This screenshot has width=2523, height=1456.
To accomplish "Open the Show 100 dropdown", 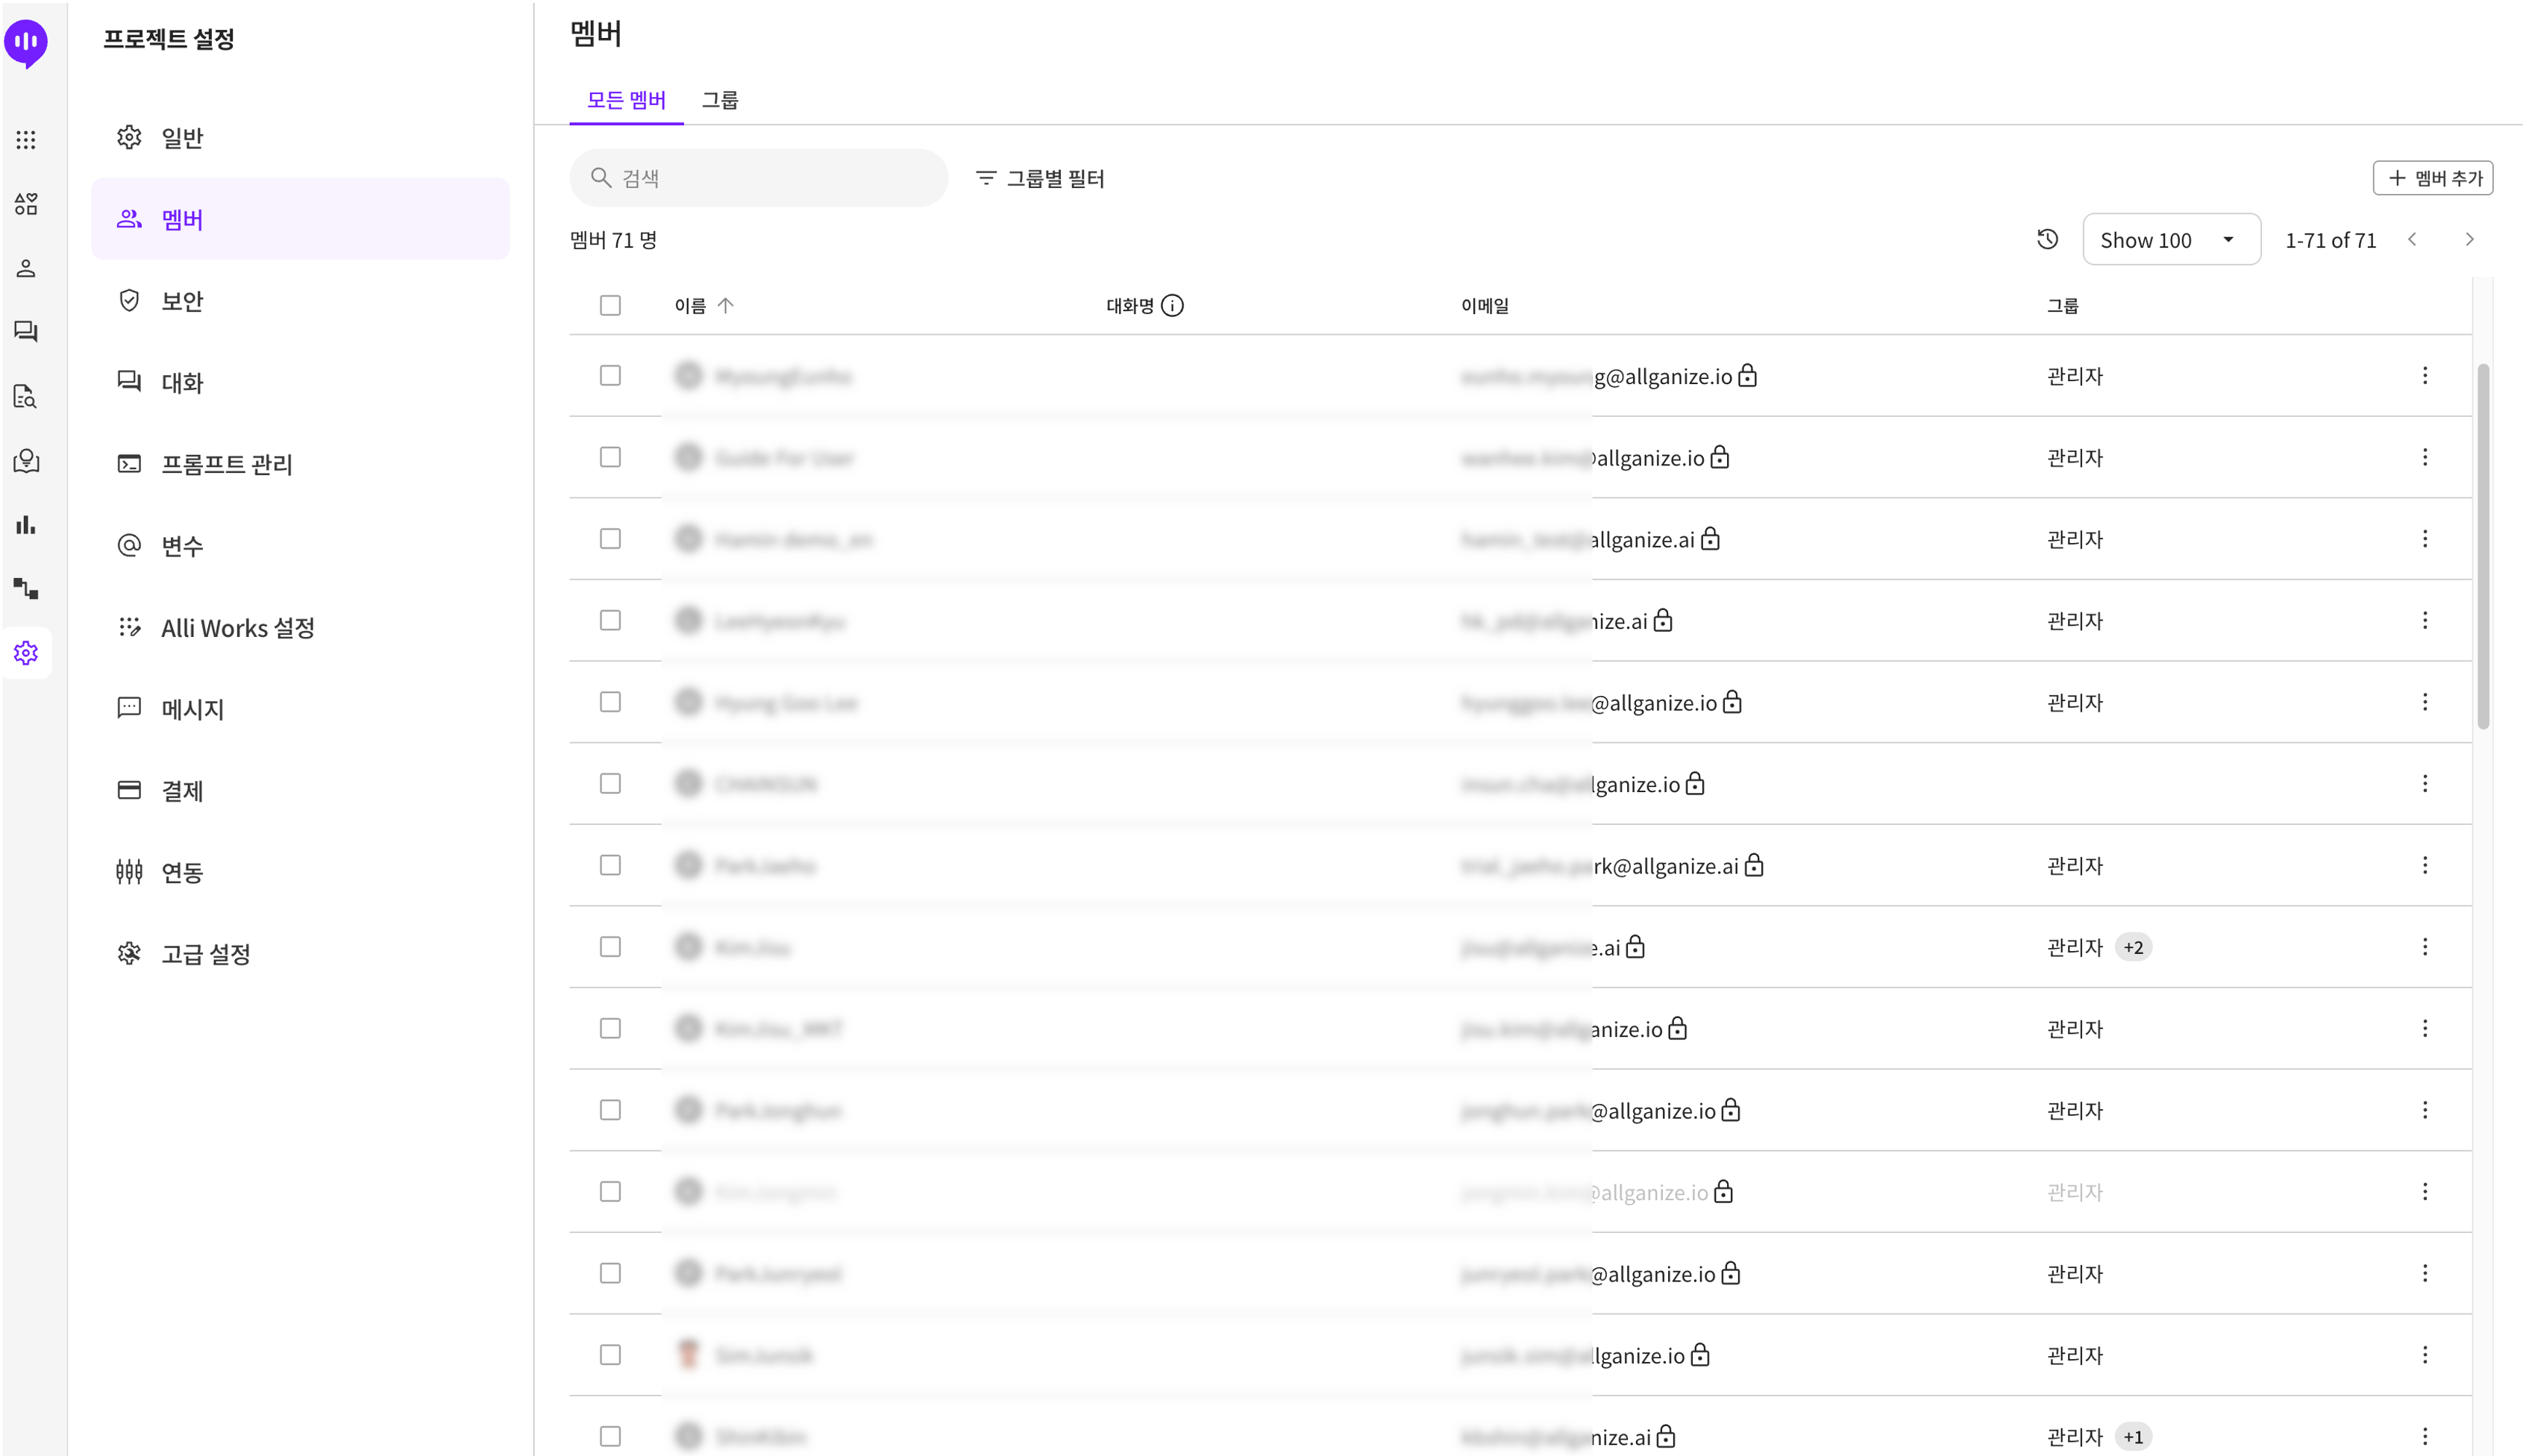I will coord(2170,239).
